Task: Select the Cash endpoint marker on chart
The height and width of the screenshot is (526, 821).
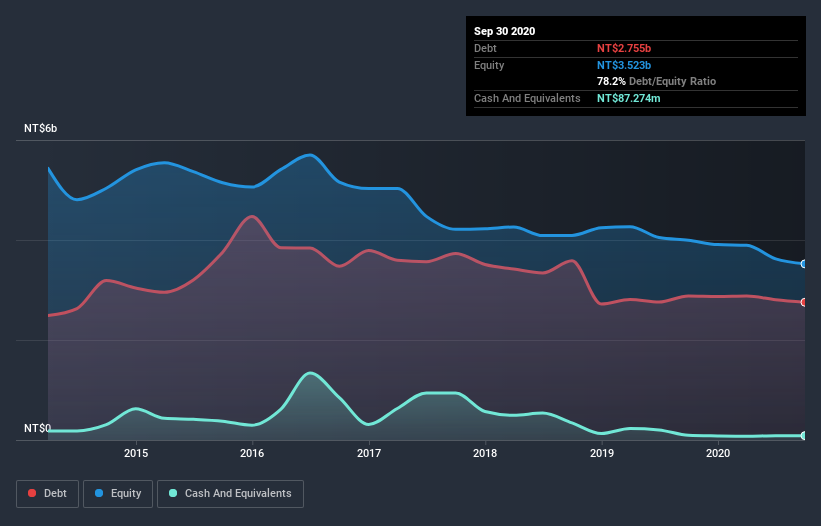Action: click(x=804, y=435)
